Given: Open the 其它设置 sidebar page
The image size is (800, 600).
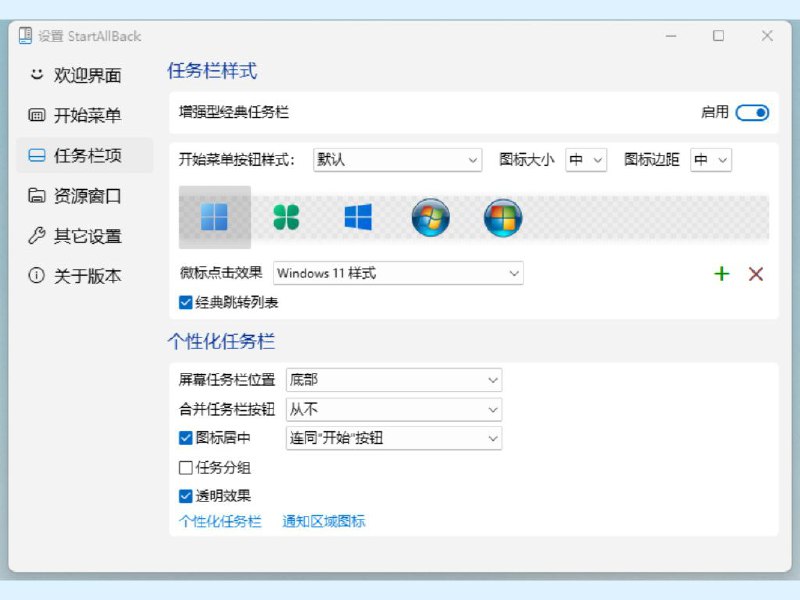Looking at the screenshot, I should 85,235.
